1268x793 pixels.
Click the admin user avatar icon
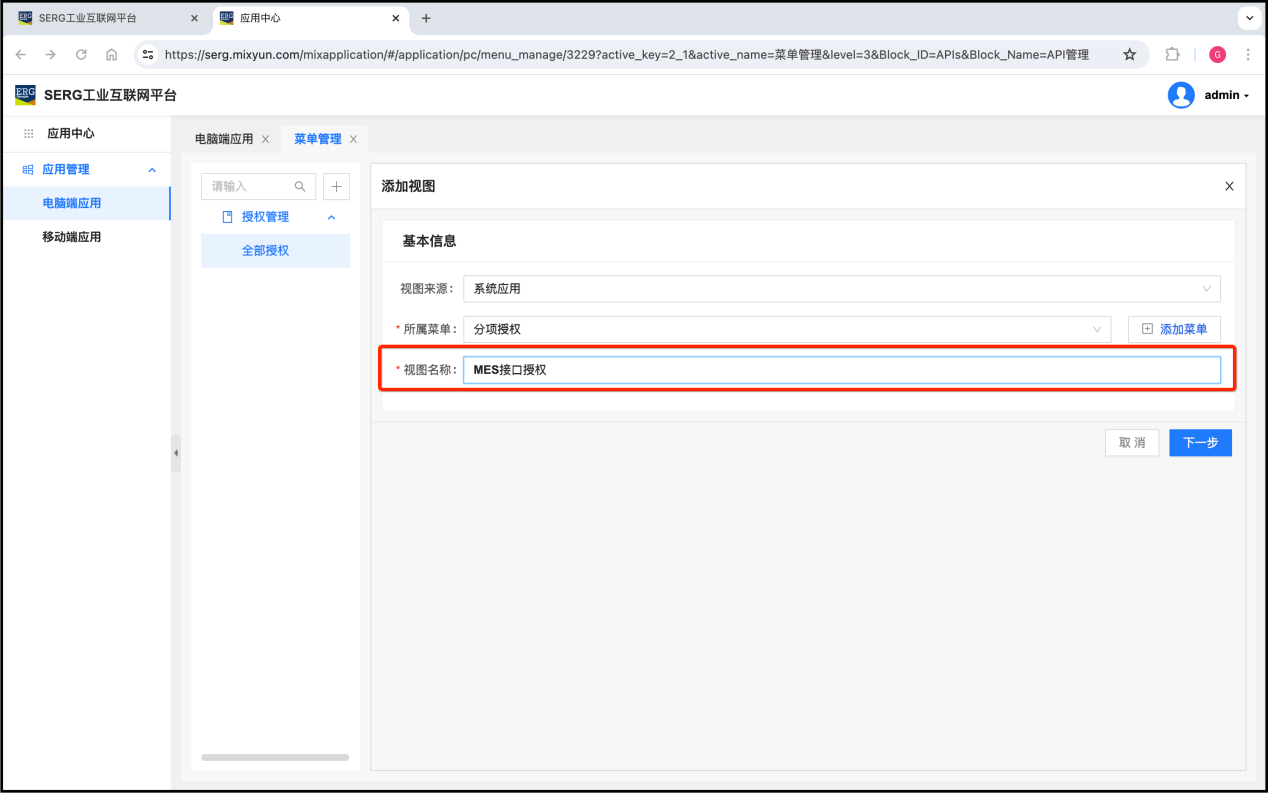(1181, 95)
